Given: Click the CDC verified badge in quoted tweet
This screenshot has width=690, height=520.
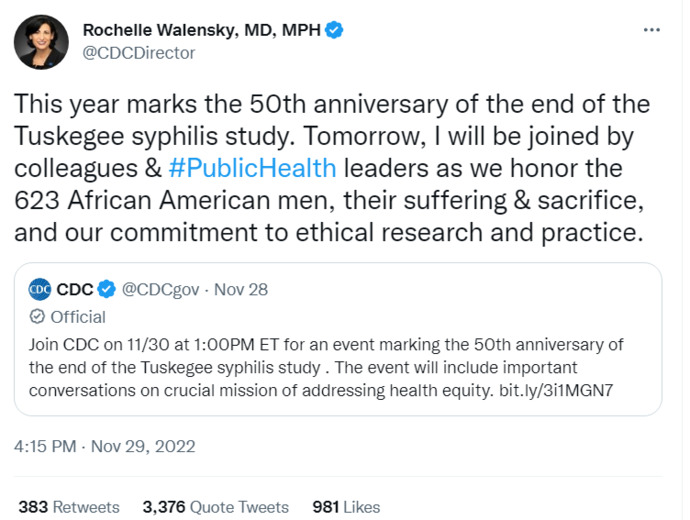Looking at the screenshot, I should click(x=106, y=289).
